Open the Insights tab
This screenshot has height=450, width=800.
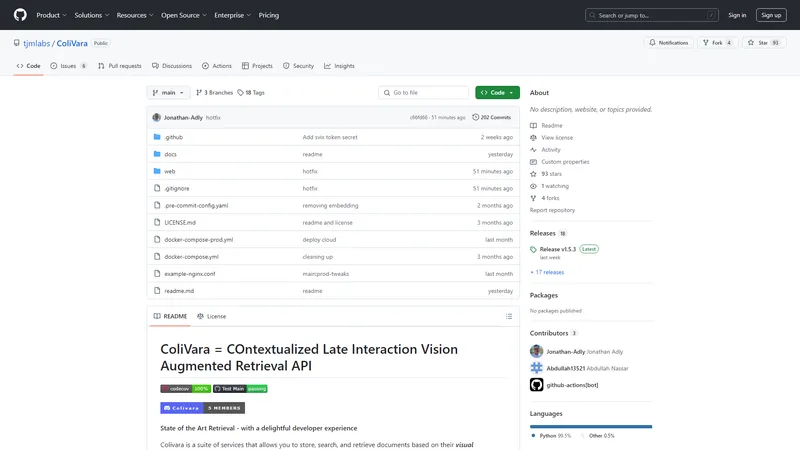click(x=339, y=66)
